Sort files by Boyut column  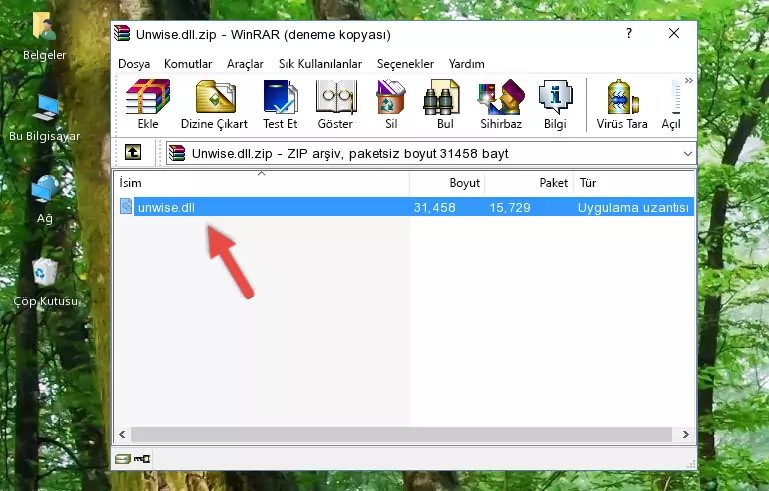click(447, 183)
